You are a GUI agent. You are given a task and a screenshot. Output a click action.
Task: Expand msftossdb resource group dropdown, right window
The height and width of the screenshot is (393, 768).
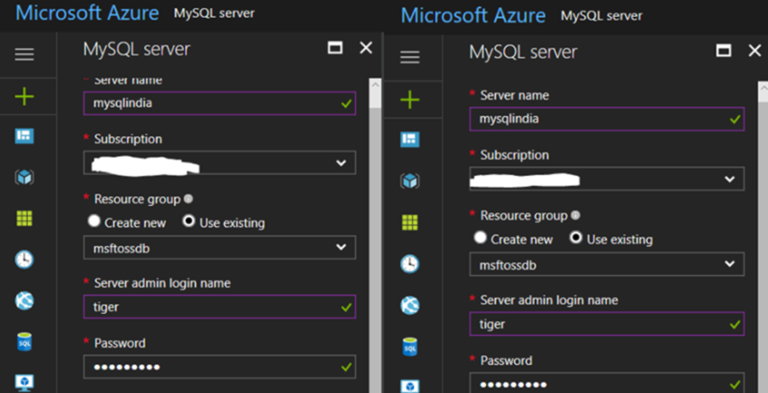pyautogui.click(x=607, y=265)
